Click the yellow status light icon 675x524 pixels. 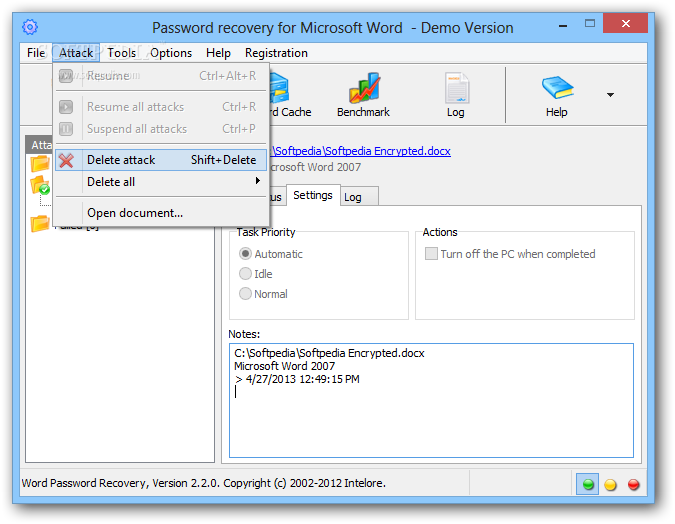click(x=610, y=485)
